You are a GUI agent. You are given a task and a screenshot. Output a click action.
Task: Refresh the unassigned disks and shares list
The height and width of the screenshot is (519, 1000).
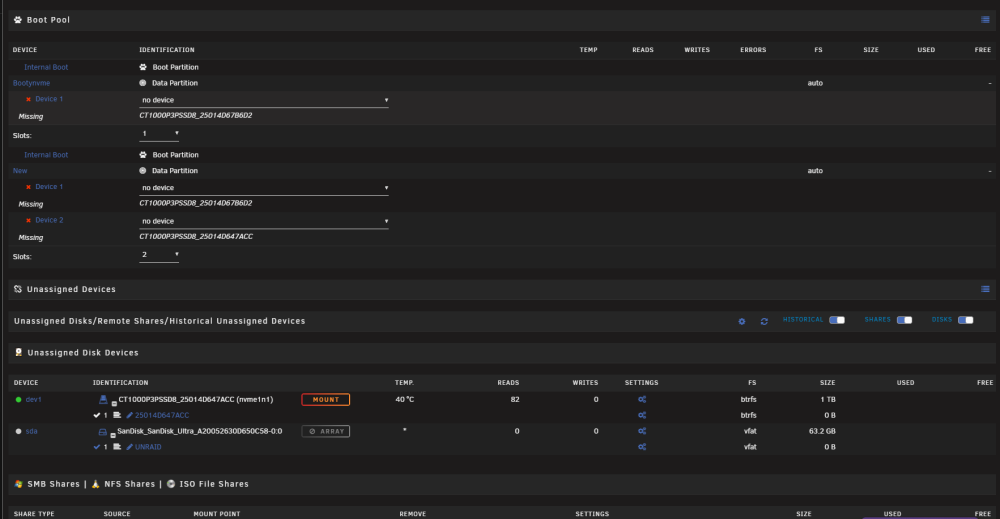(x=764, y=321)
